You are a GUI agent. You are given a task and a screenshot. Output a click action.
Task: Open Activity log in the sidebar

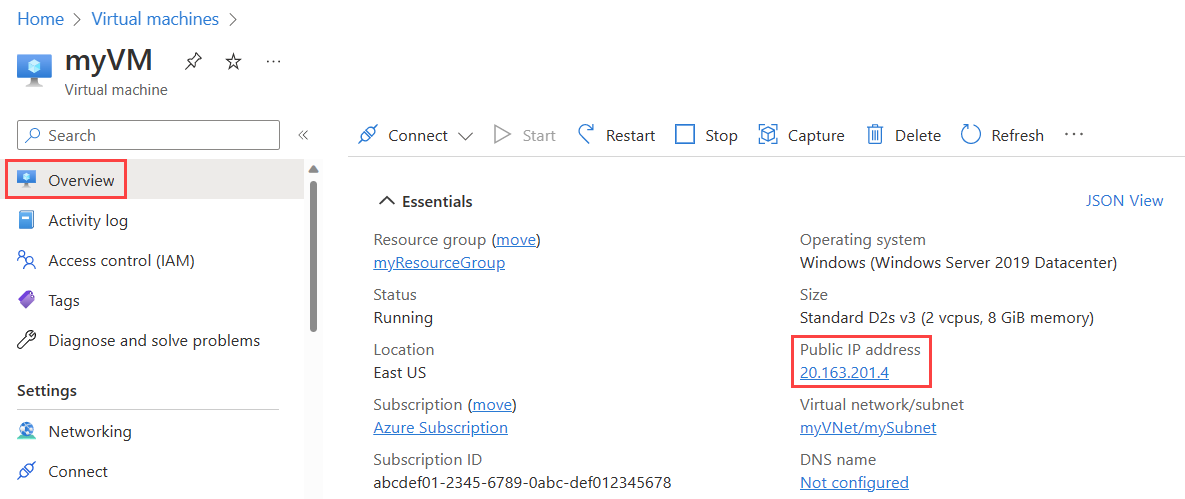click(x=88, y=221)
